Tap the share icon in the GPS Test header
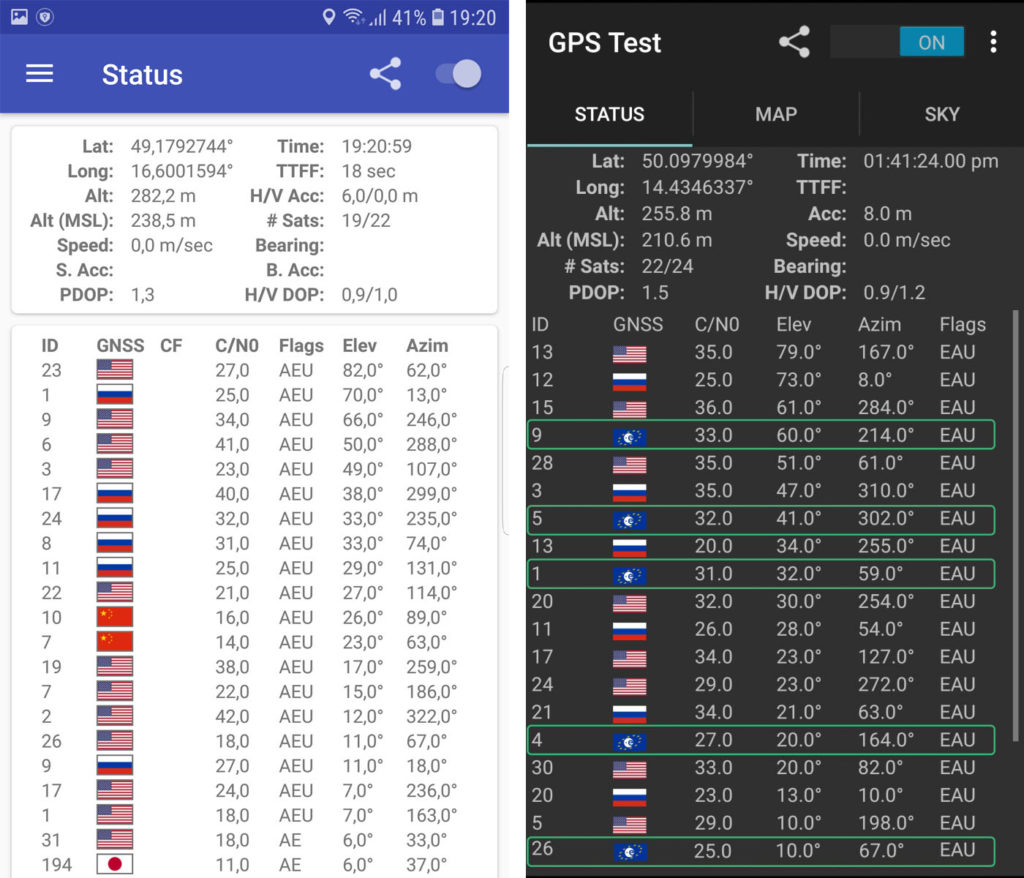1024x878 pixels. (794, 42)
